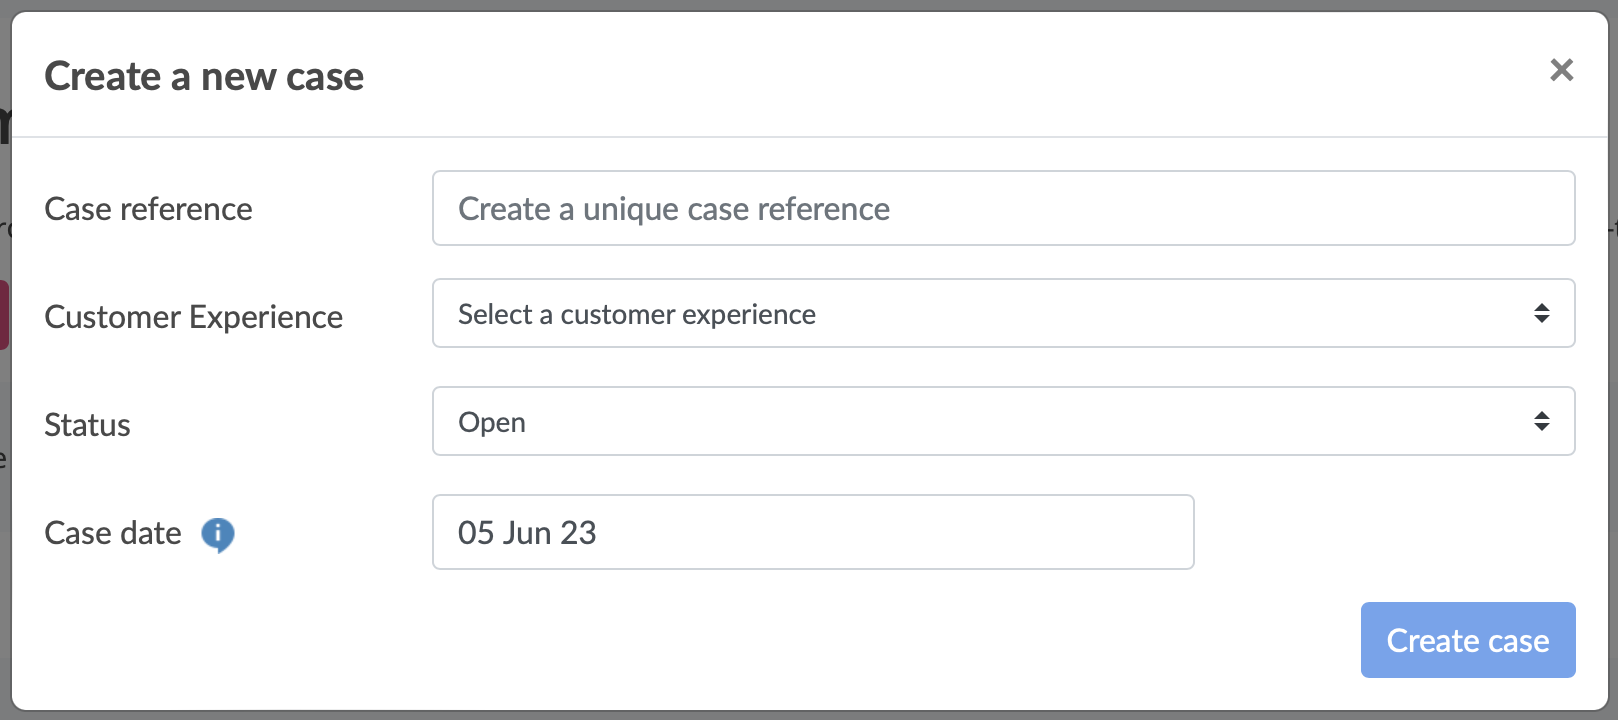Click the Customer Experience dropdown arrows icon
Viewport: 1618px width, 720px height.
pos(1541,313)
